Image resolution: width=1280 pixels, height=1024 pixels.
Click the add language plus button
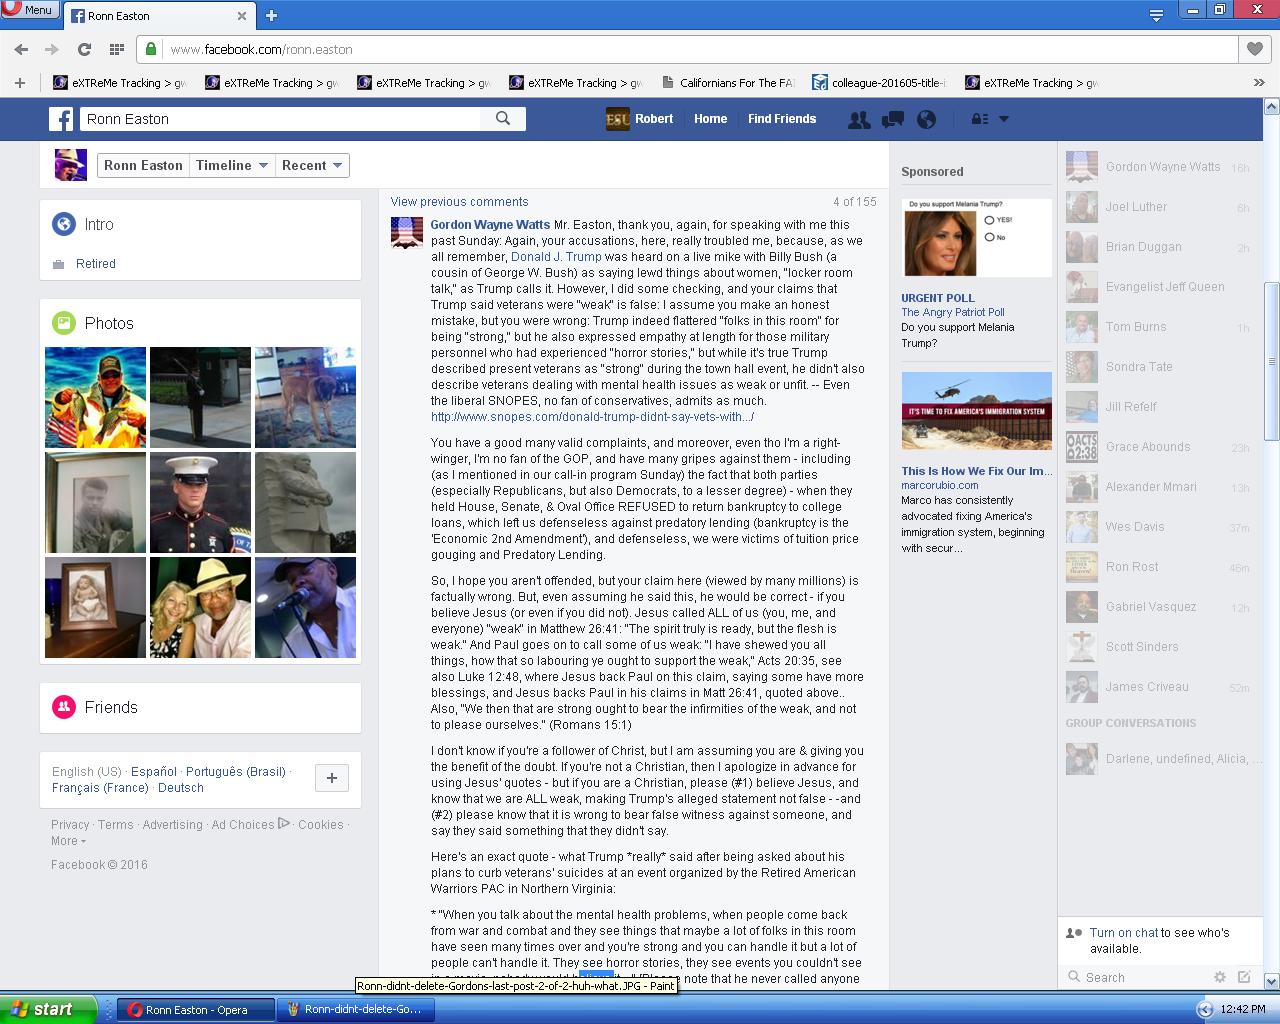click(332, 778)
